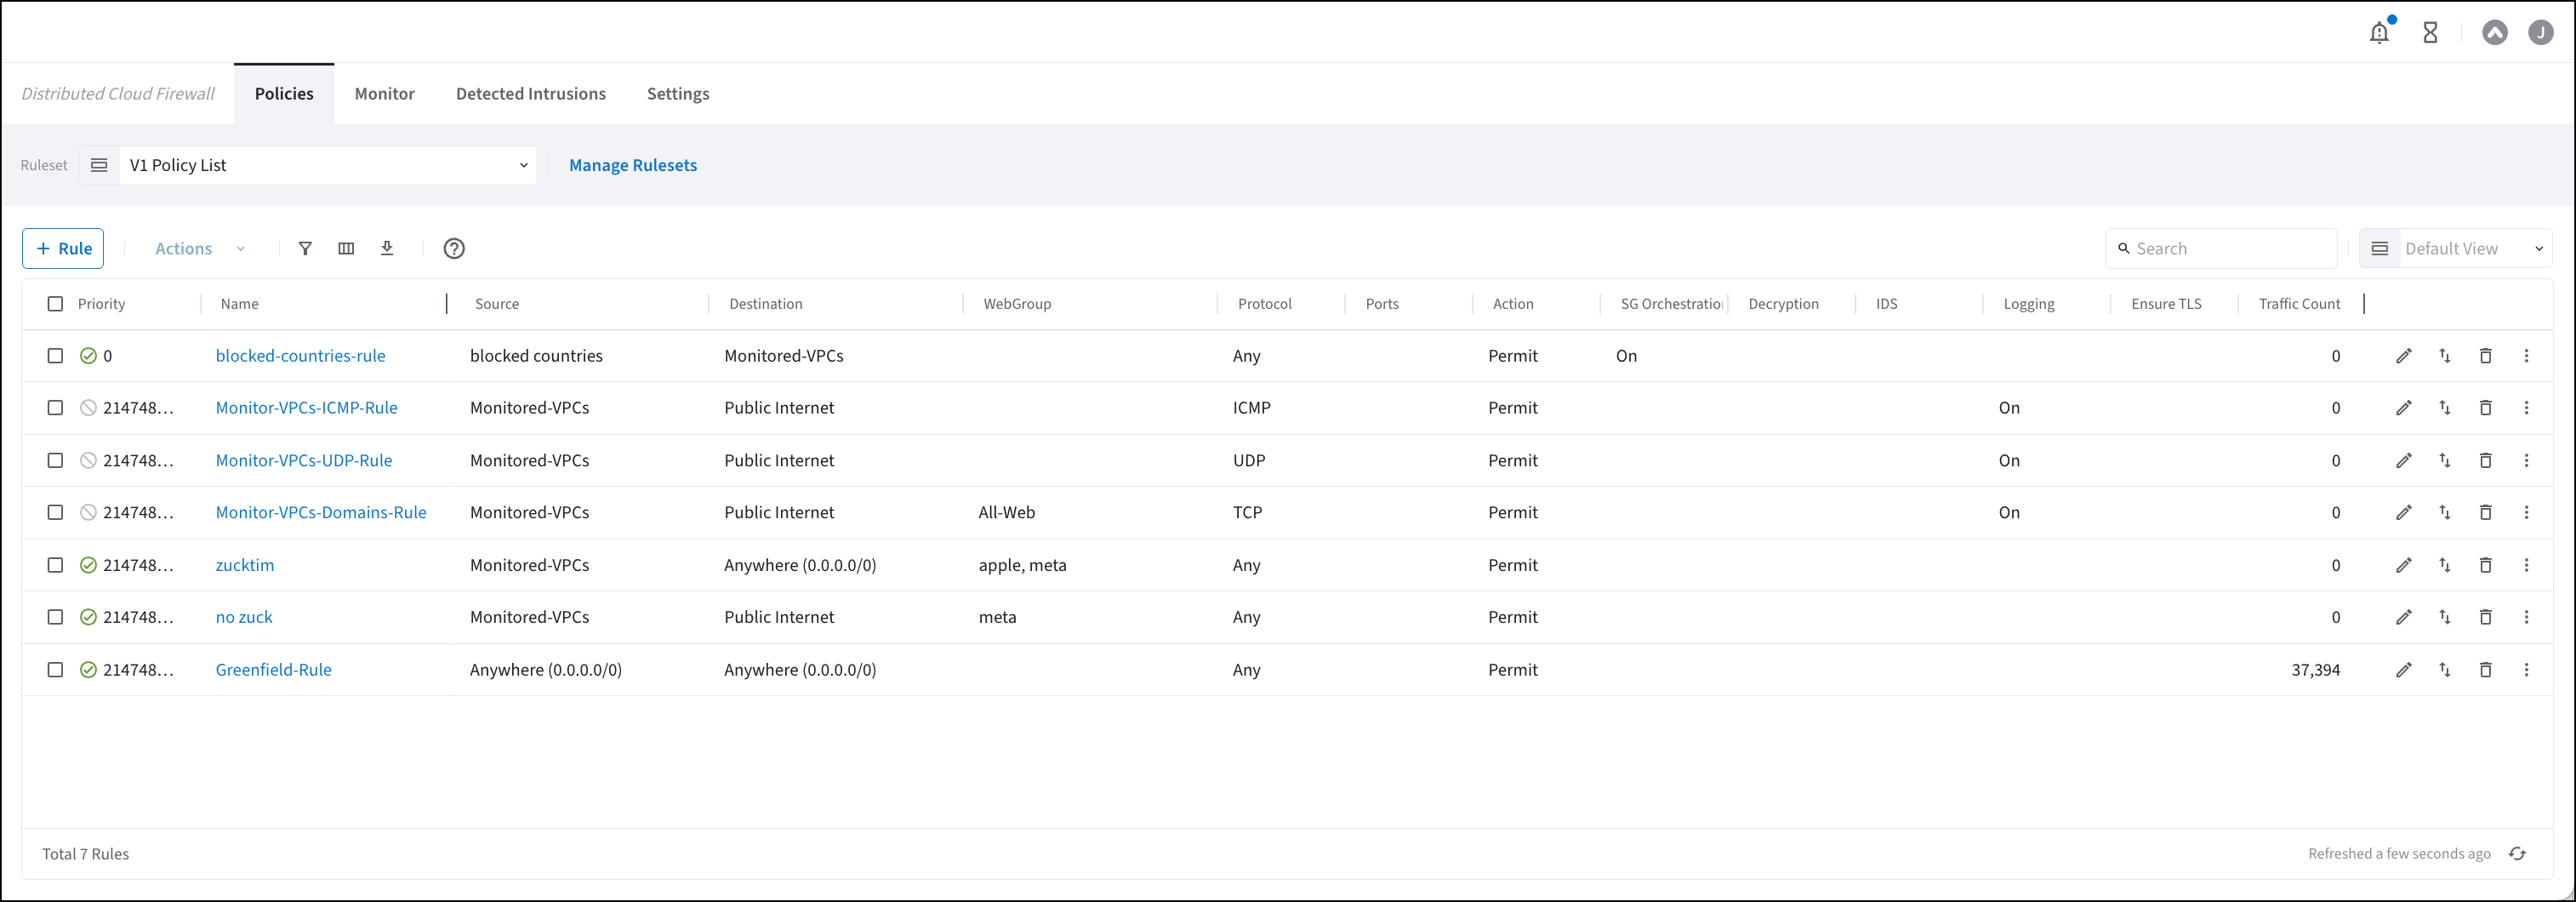
Task: Open the Manage Rulesets link
Action: tap(633, 166)
